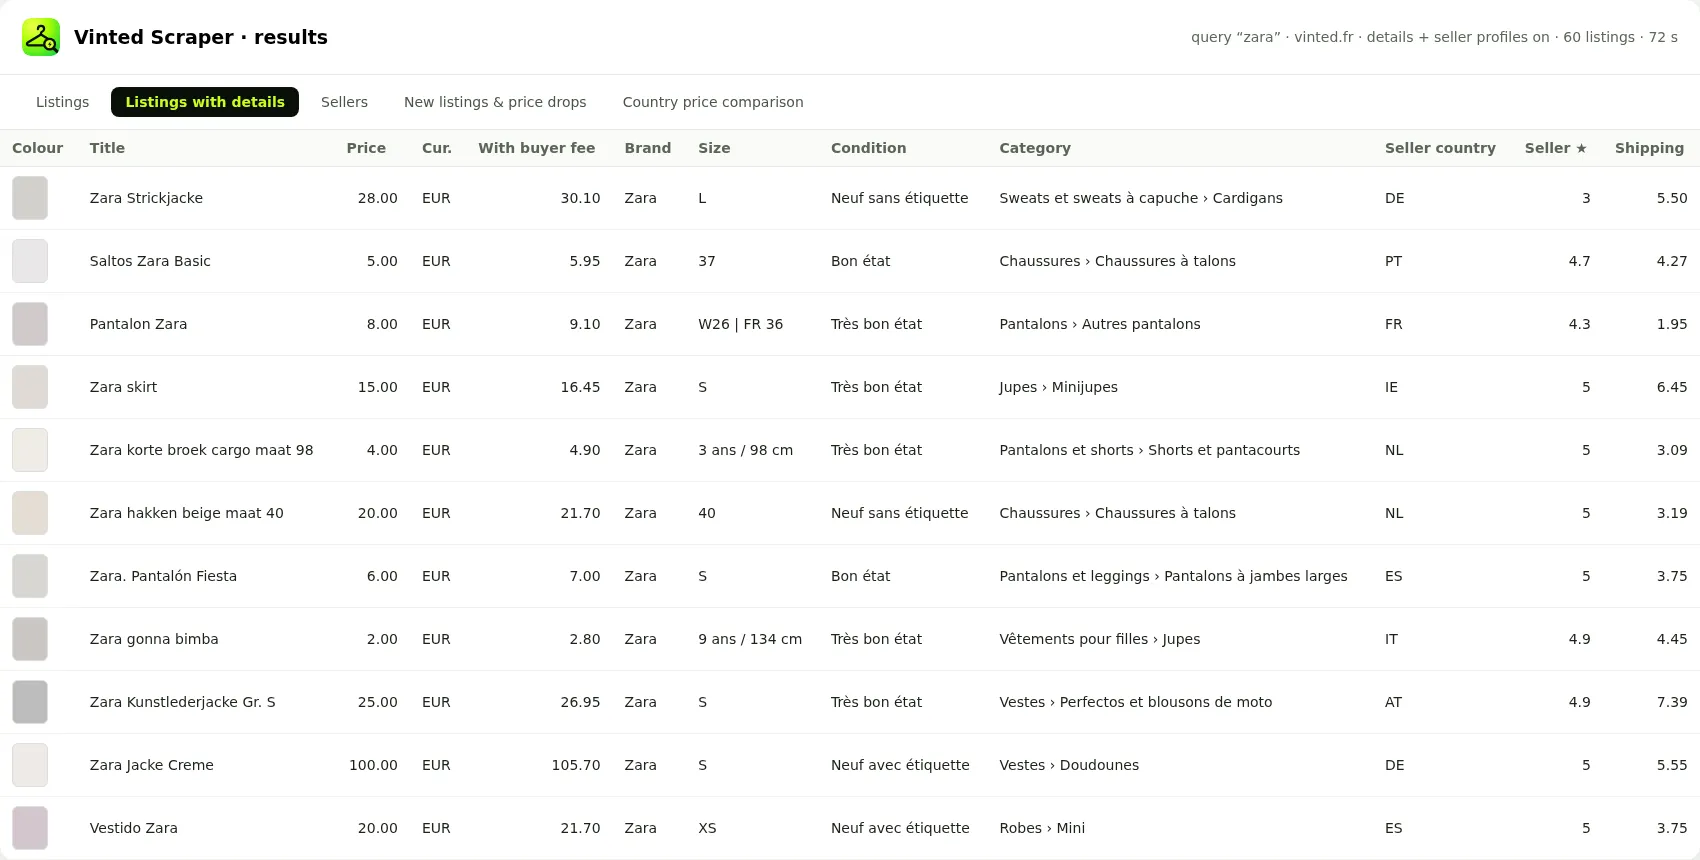Click the Seller country column header
This screenshot has width=1700, height=860.
(1440, 148)
